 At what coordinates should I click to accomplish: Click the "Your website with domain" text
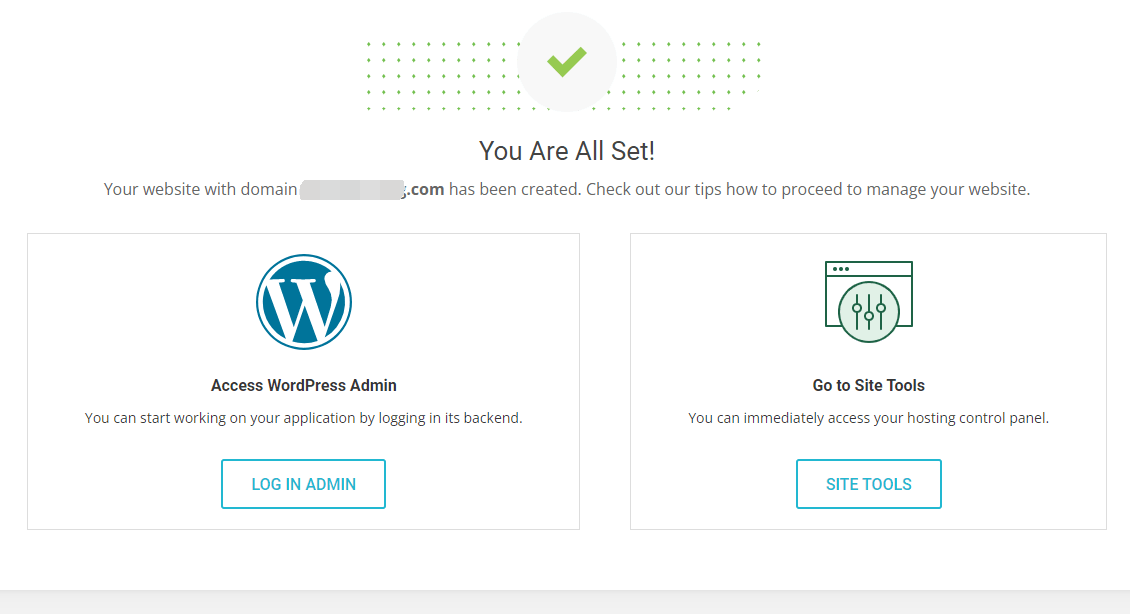200,189
